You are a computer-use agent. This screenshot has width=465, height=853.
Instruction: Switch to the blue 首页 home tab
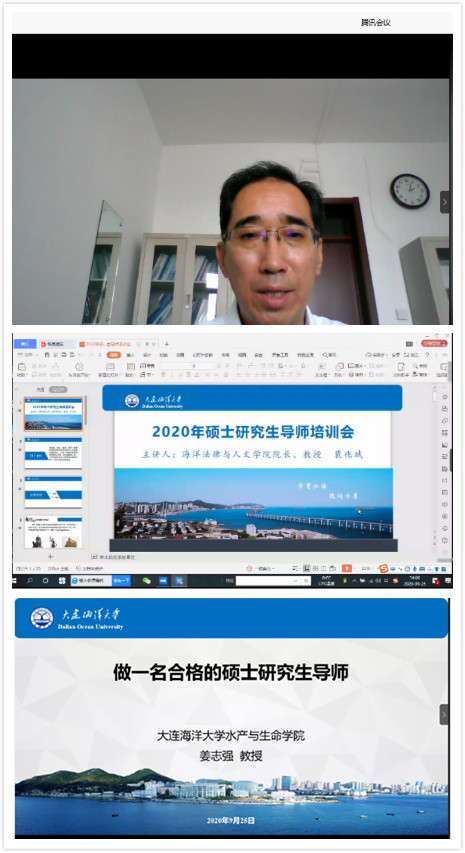pos(24,344)
